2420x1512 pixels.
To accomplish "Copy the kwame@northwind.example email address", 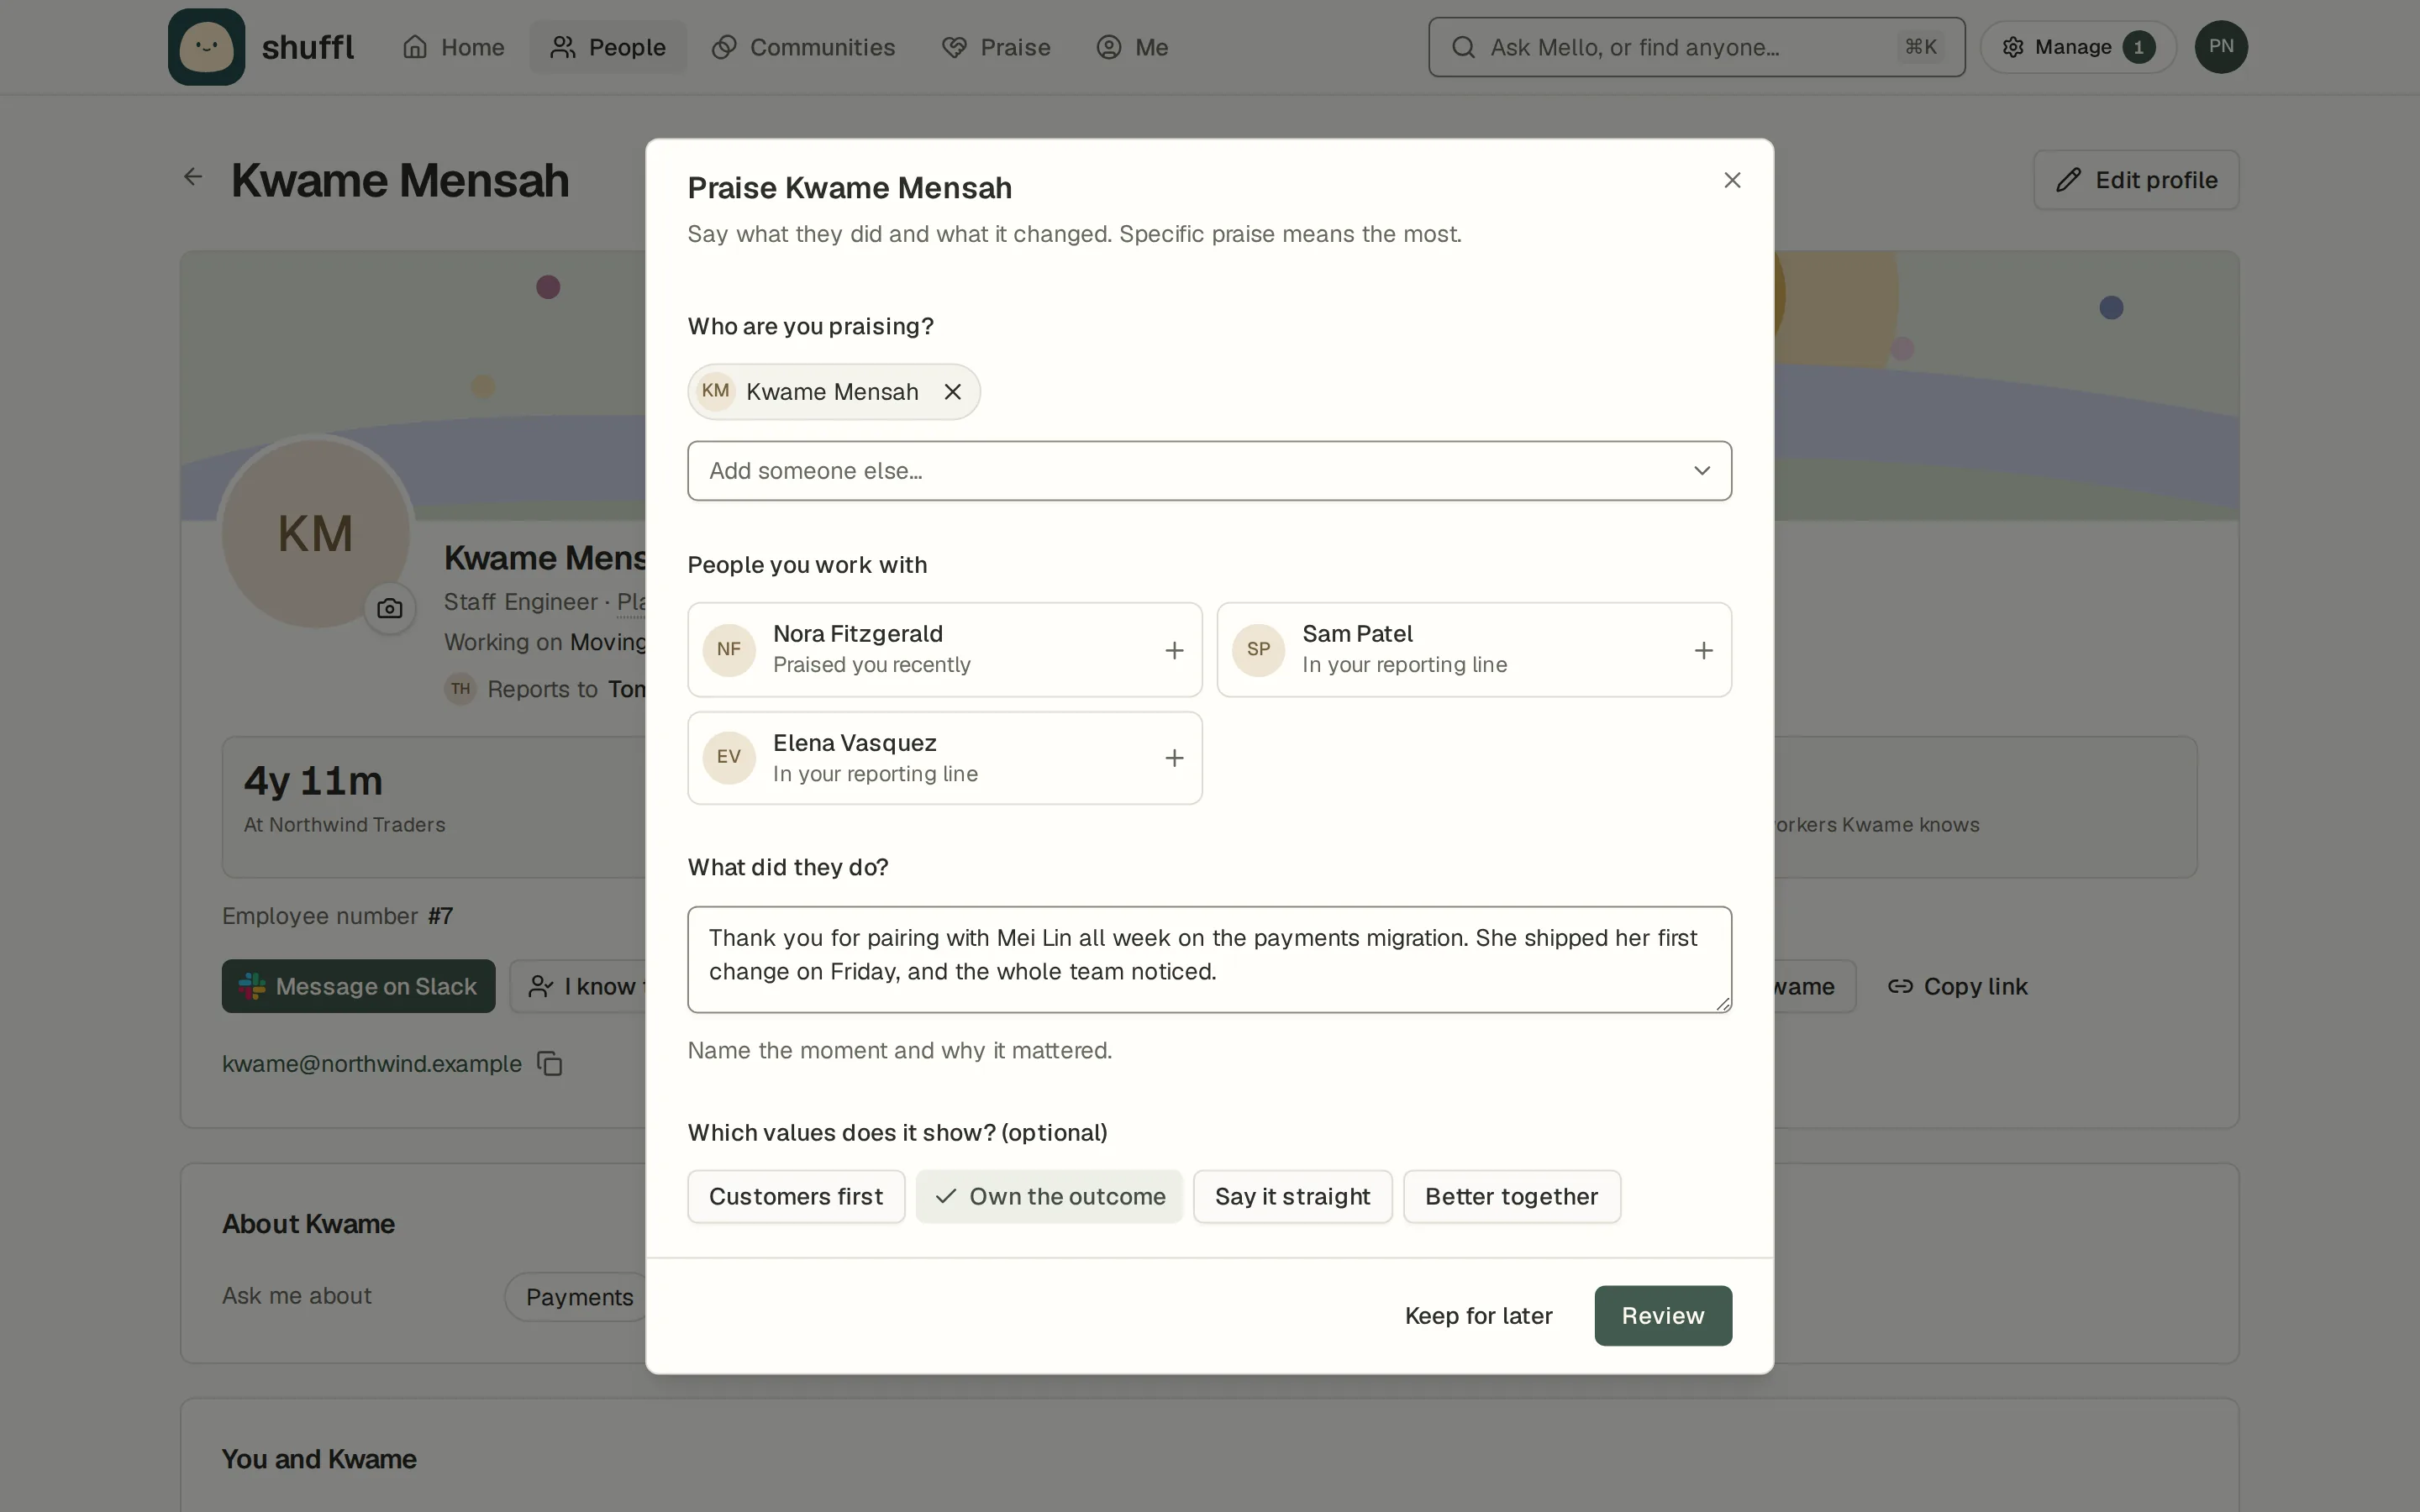I will pos(550,1063).
